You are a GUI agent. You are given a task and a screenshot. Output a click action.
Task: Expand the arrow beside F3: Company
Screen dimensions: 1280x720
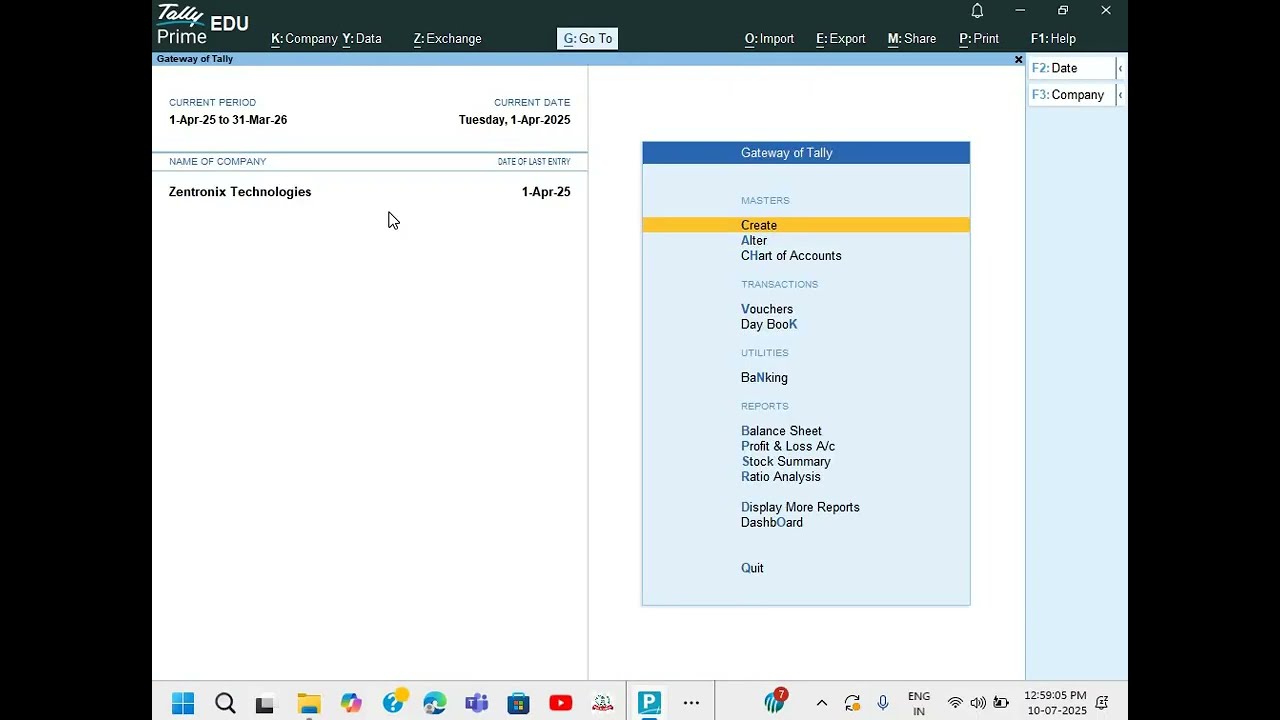pyautogui.click(x=1120, y=95)
